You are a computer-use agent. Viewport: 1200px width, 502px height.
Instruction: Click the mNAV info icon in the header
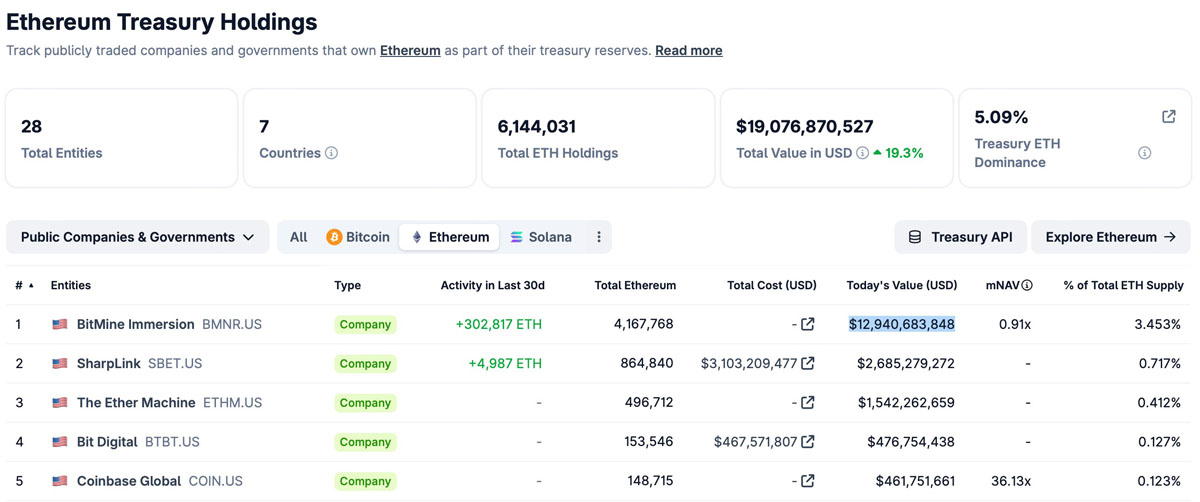pyautogui.click(x=1027, y=285)
